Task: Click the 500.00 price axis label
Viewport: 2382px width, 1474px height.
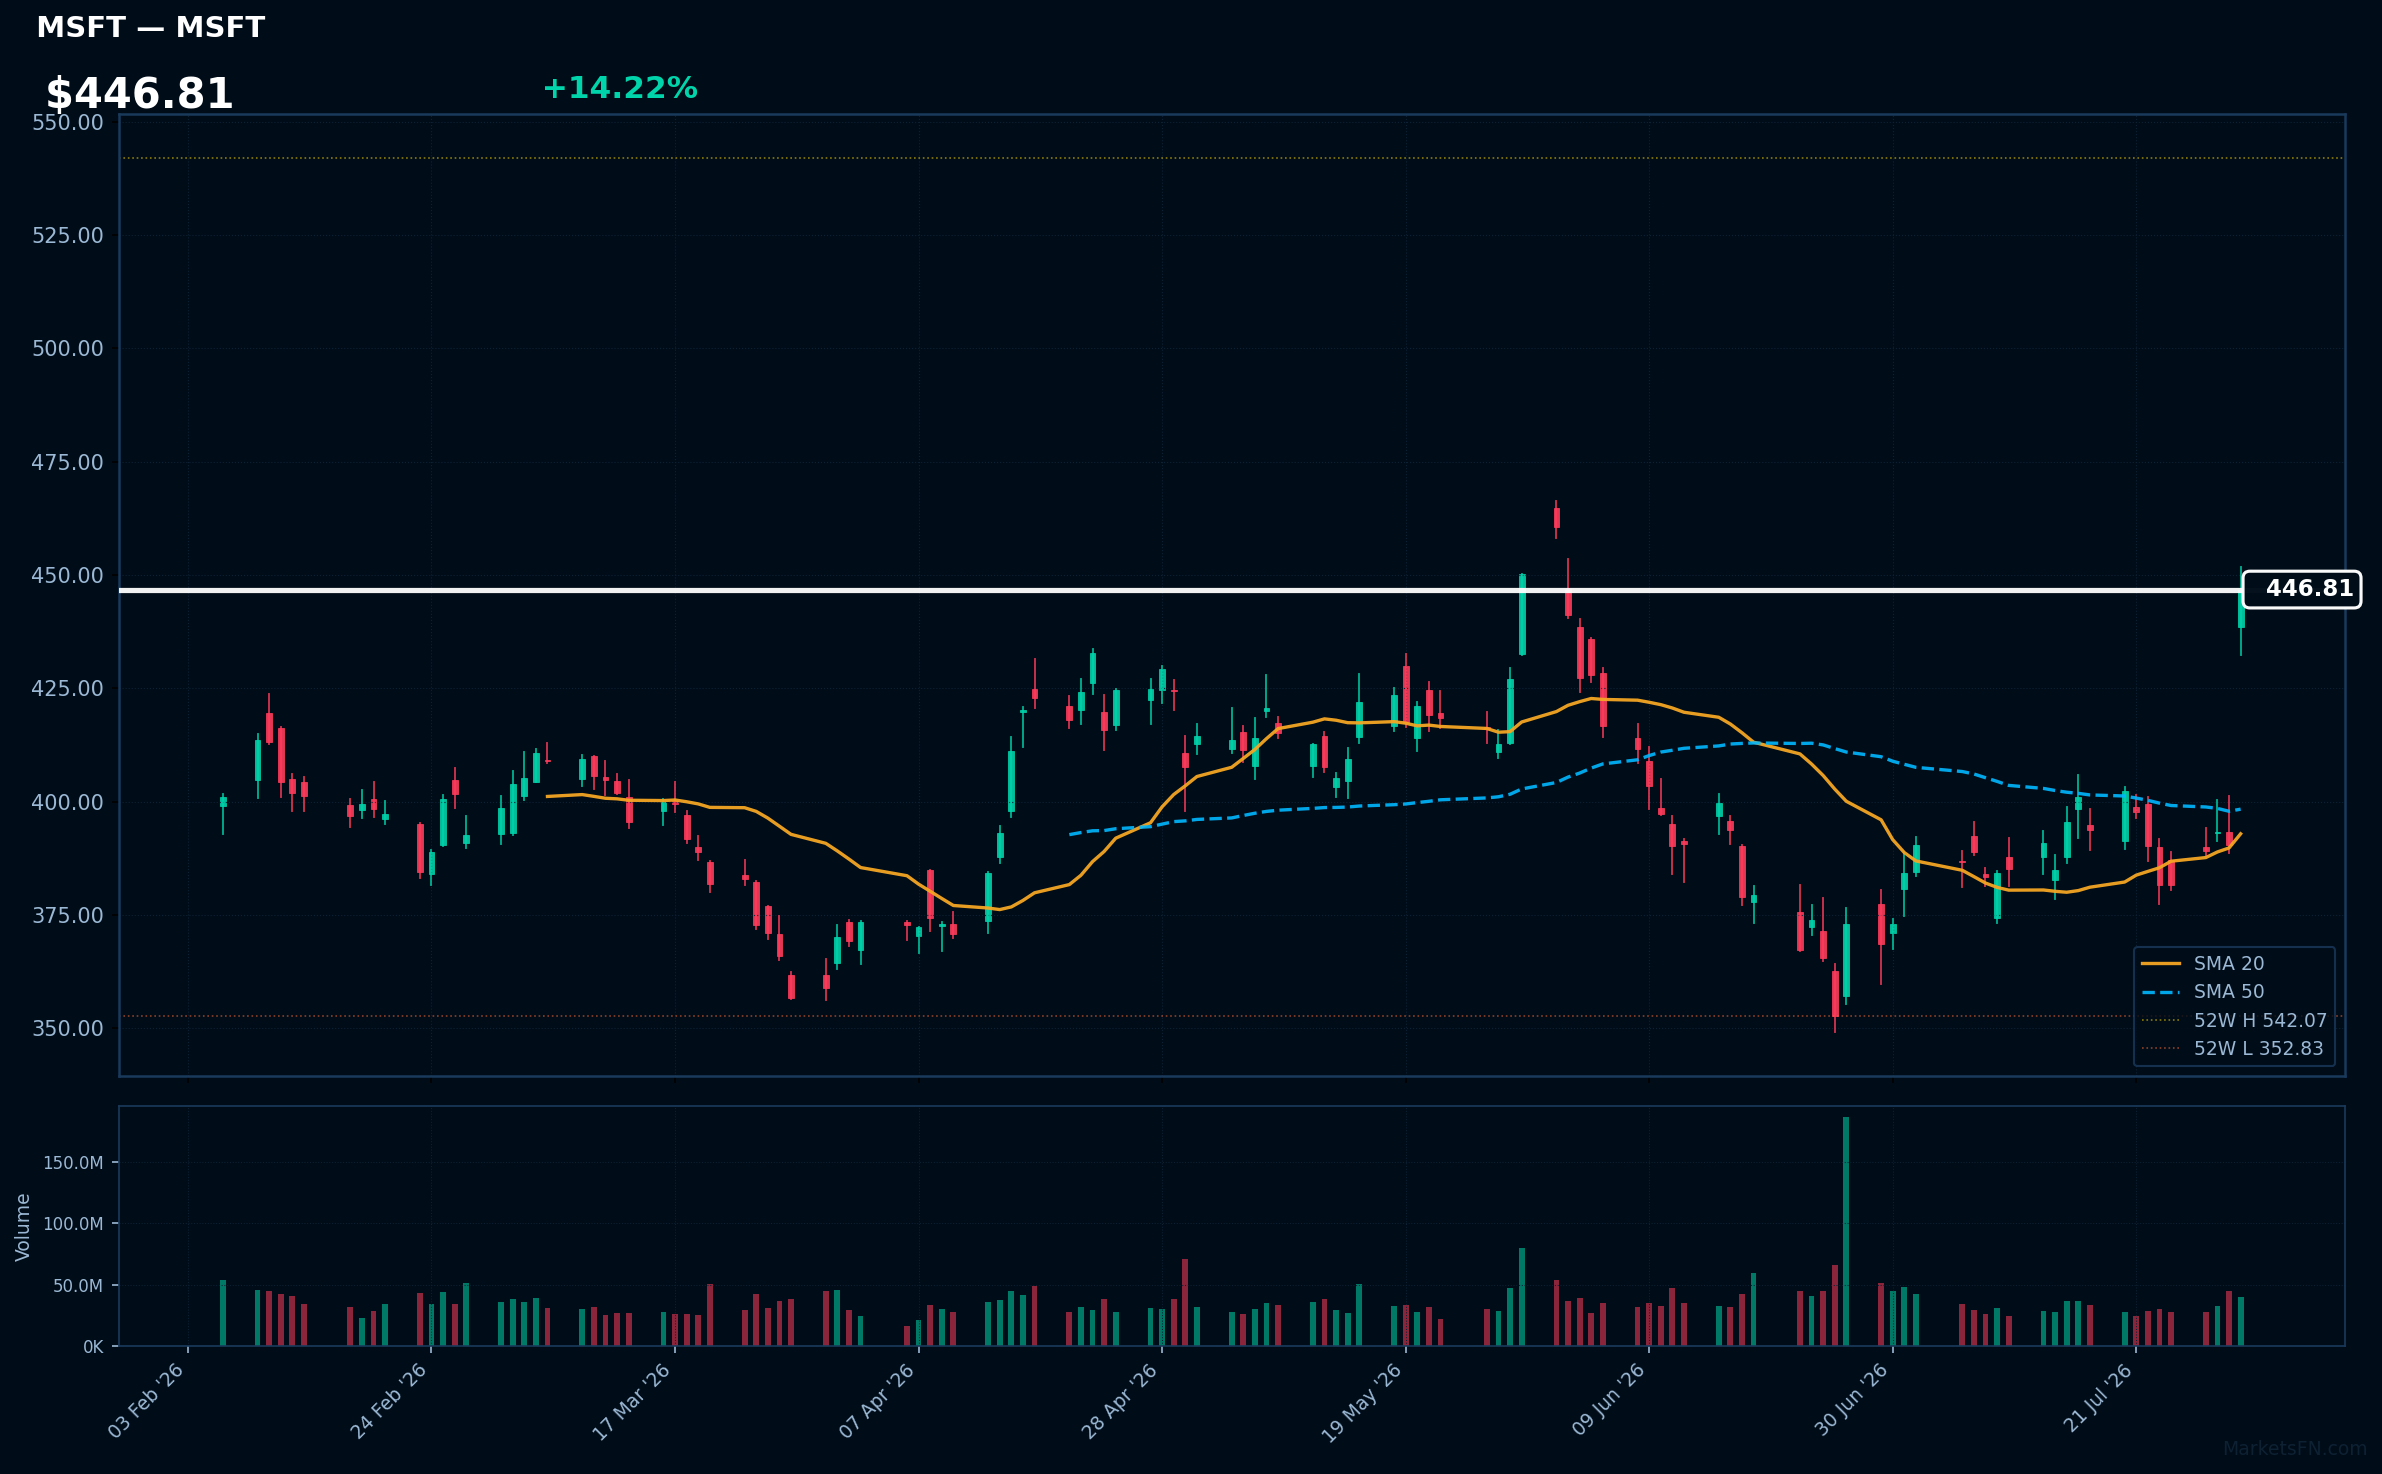Action: coord(68,348)
